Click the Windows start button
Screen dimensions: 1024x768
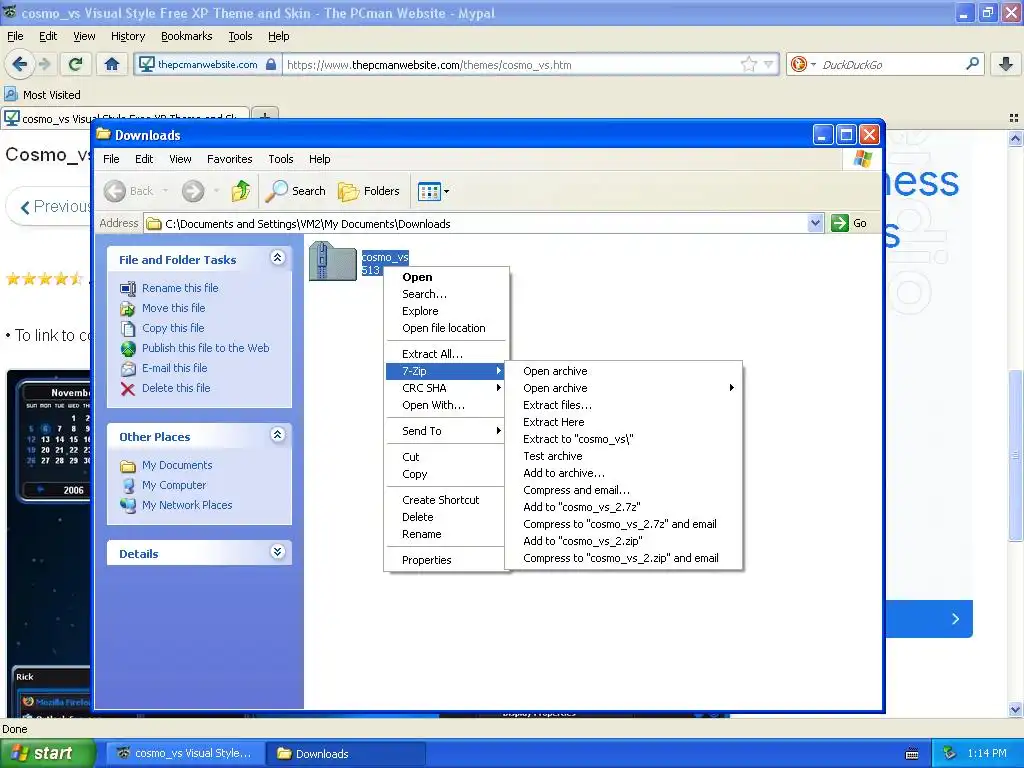(47, 753)
